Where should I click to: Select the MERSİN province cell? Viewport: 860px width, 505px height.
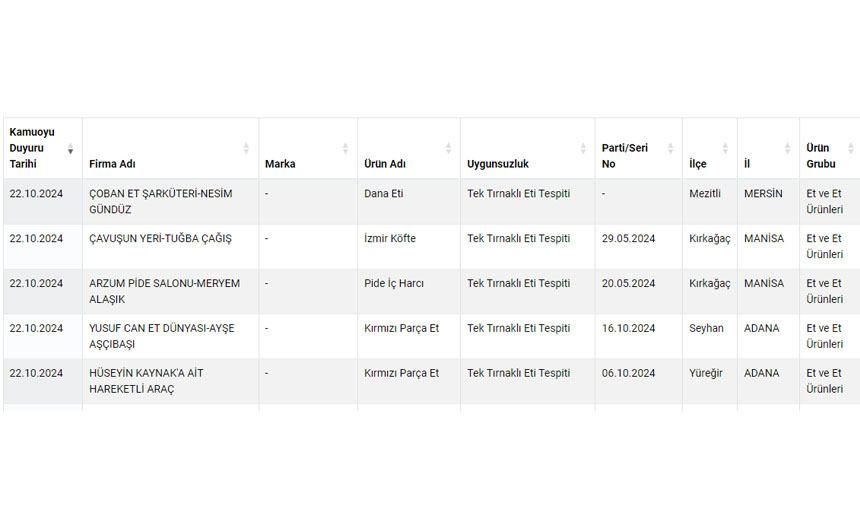tap(763, 193)
